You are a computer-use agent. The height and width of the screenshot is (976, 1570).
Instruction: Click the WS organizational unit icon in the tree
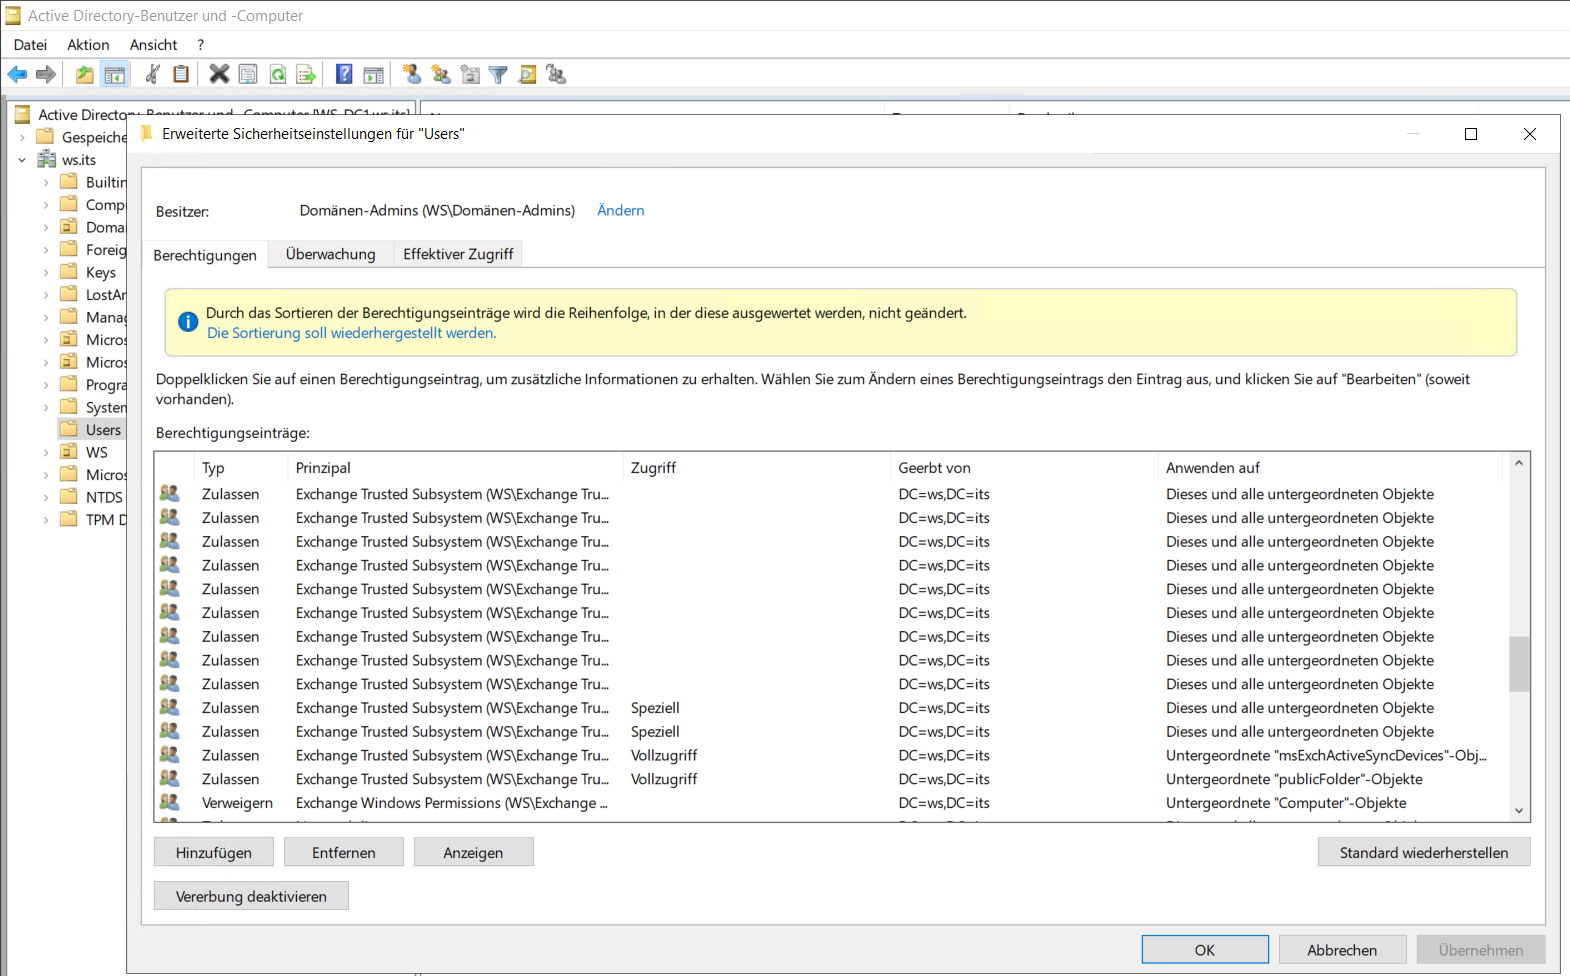point(69,451)
